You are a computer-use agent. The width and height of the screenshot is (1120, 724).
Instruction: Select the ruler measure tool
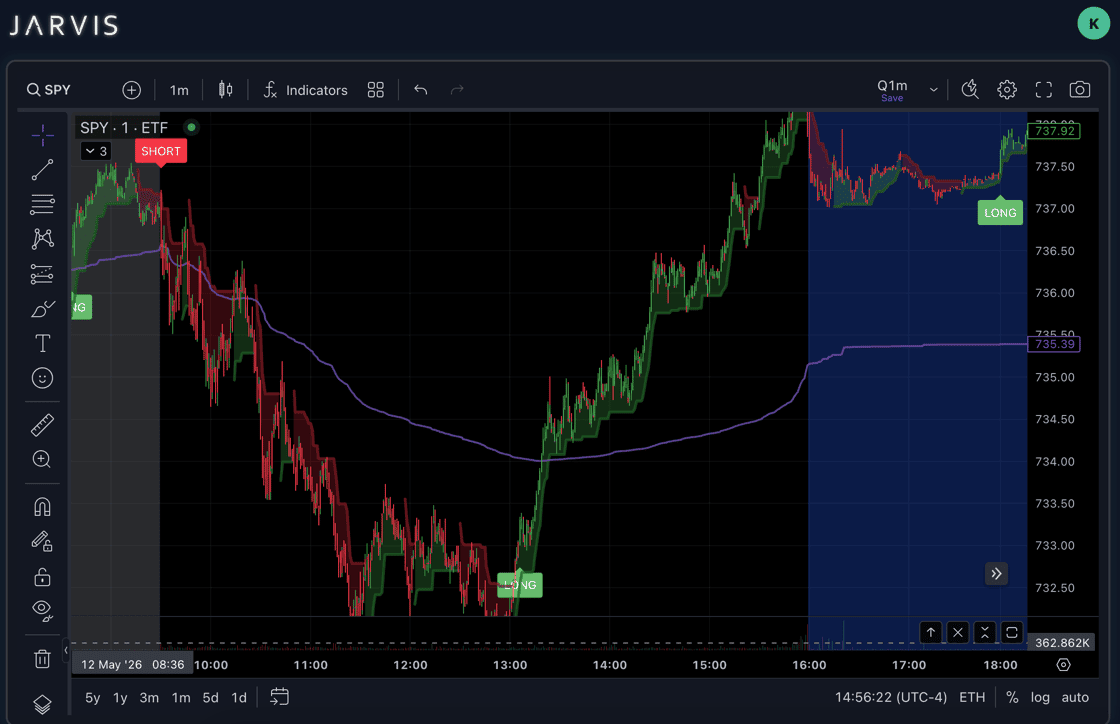click(42, 425)
